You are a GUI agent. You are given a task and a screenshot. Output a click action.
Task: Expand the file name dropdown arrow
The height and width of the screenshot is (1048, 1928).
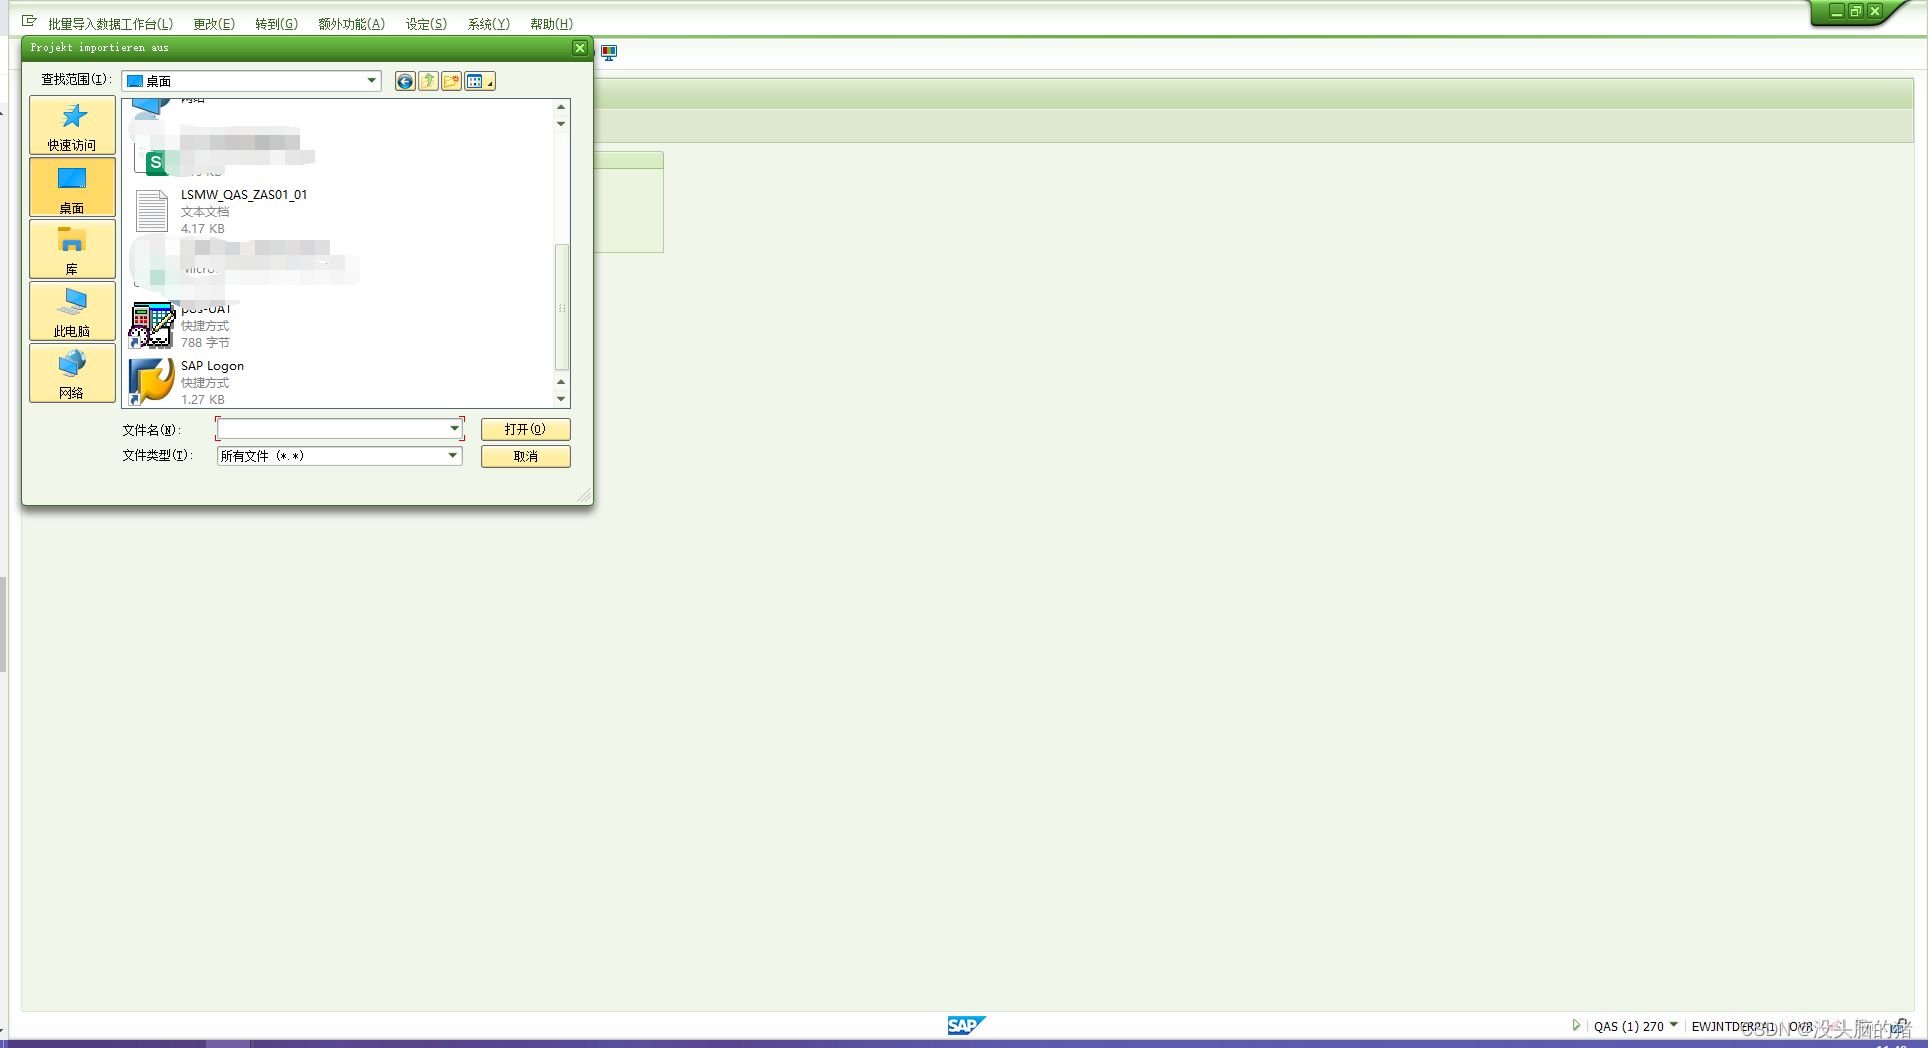tap(454, 428)
